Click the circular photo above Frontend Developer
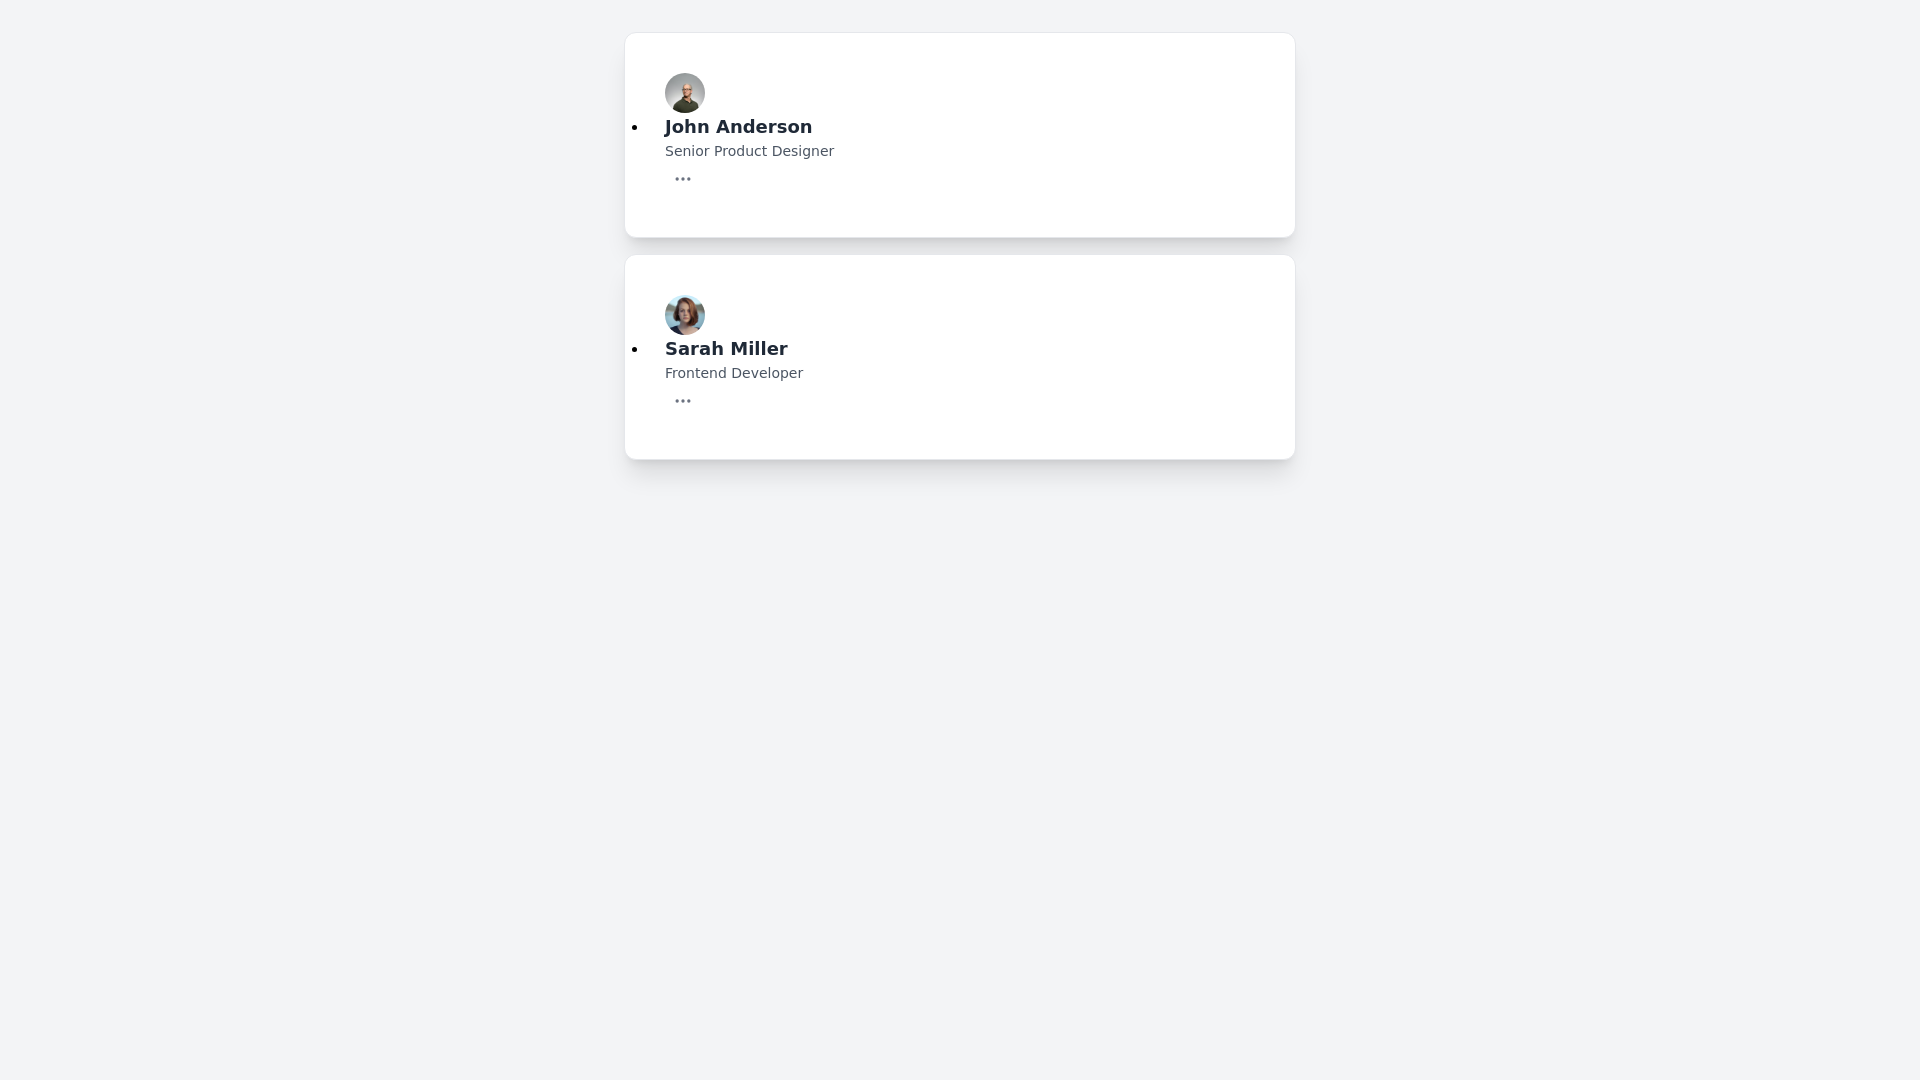This screenshot has height=1080, width=1920. pos(685,315)
